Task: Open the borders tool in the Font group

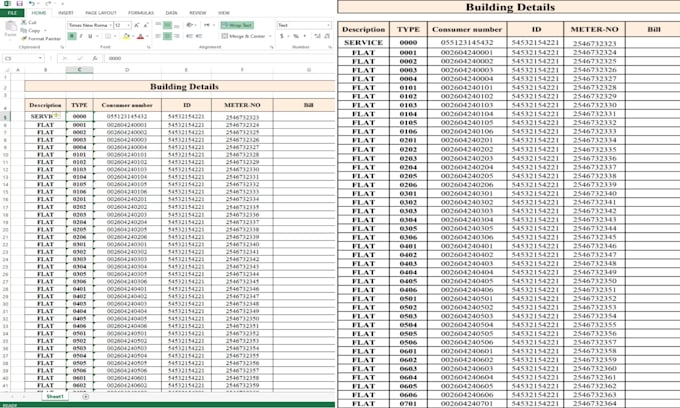Action: (108, 36)
